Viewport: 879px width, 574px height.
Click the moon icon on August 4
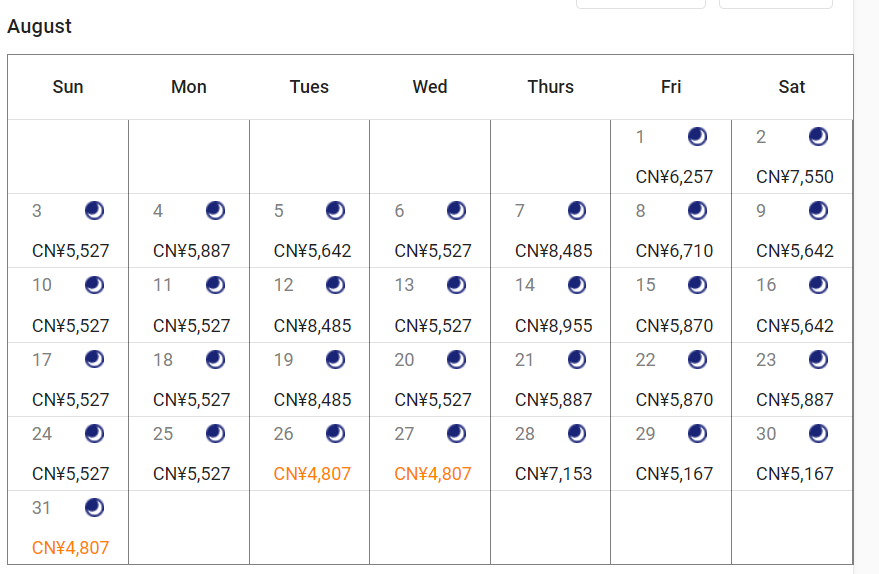215,210
